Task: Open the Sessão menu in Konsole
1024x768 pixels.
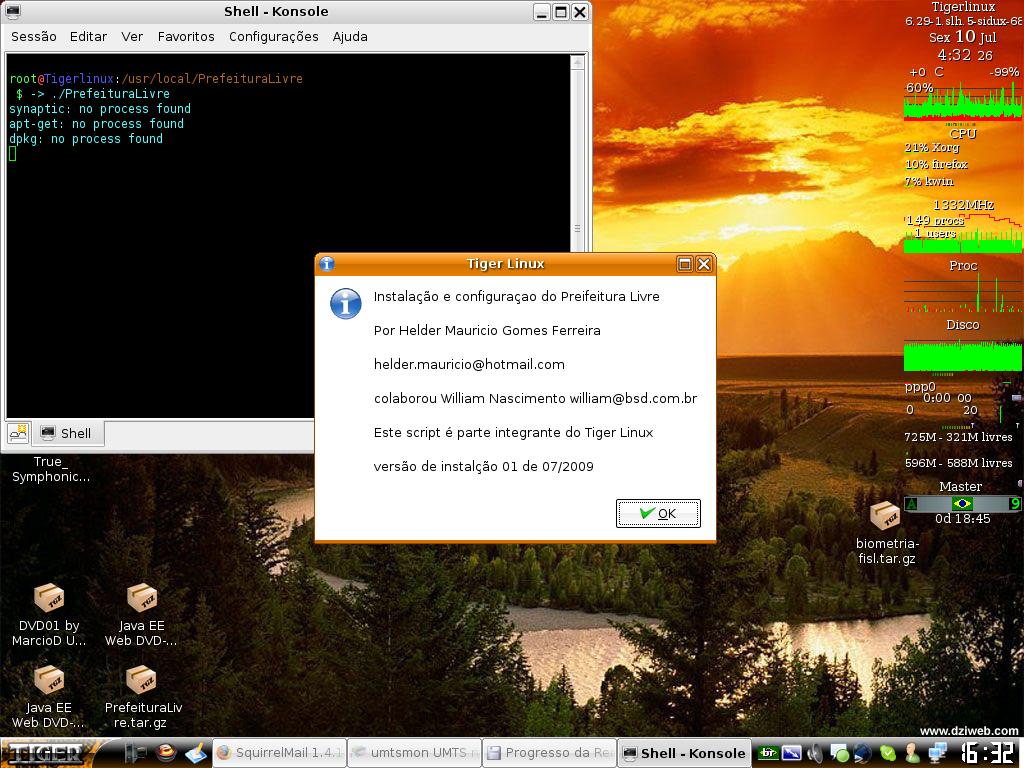Action: pos(34,36)
